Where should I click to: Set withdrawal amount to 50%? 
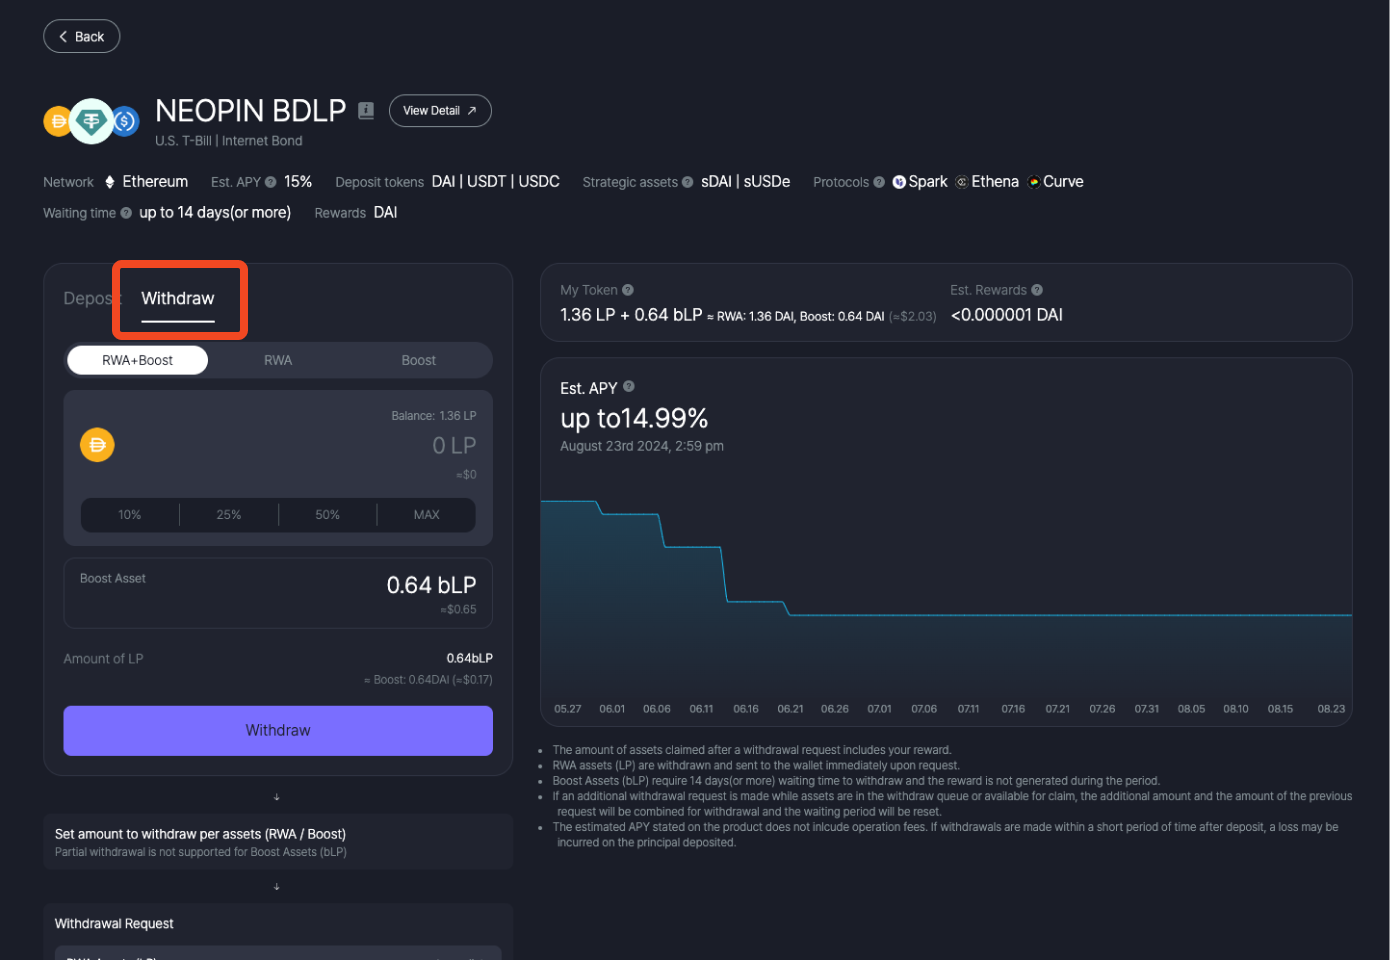(327, 515)
